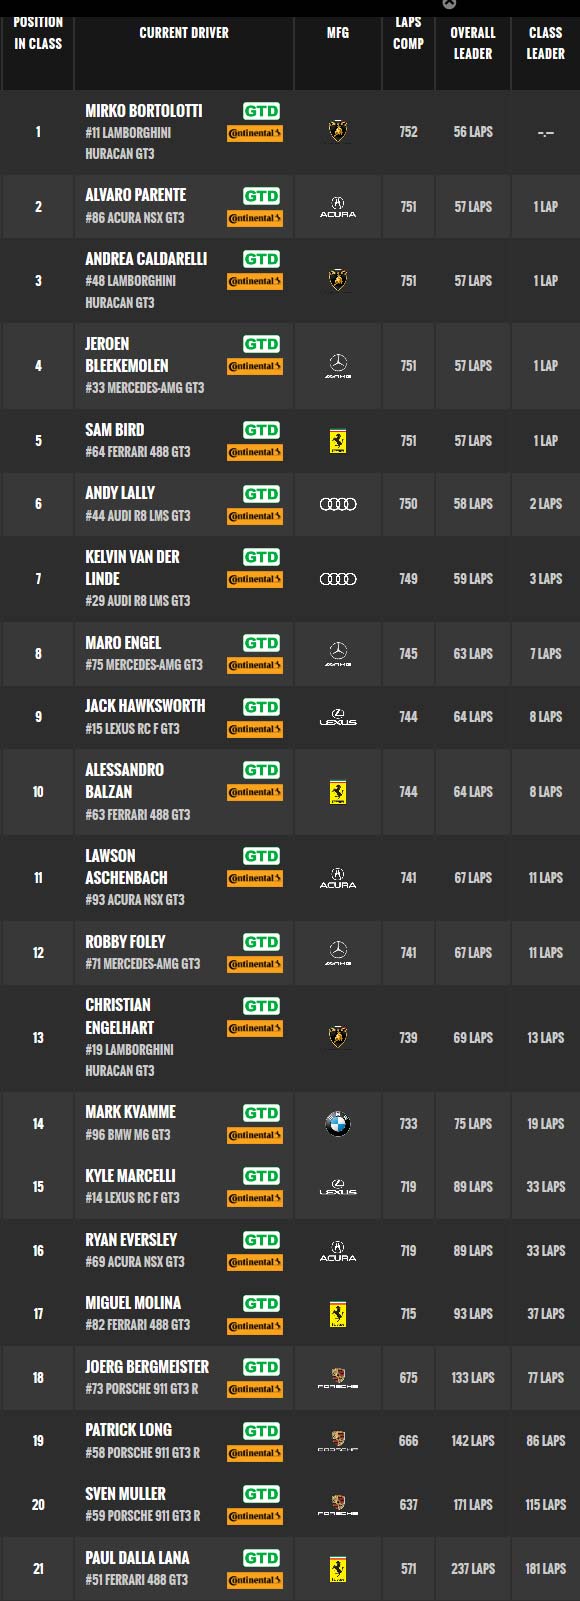This screenshot has height=1601, width=580.
Task: Click the Lamborghini logo in Mirko Bortolotti's row
Action: pyautogui.click(x=338, y=131)
